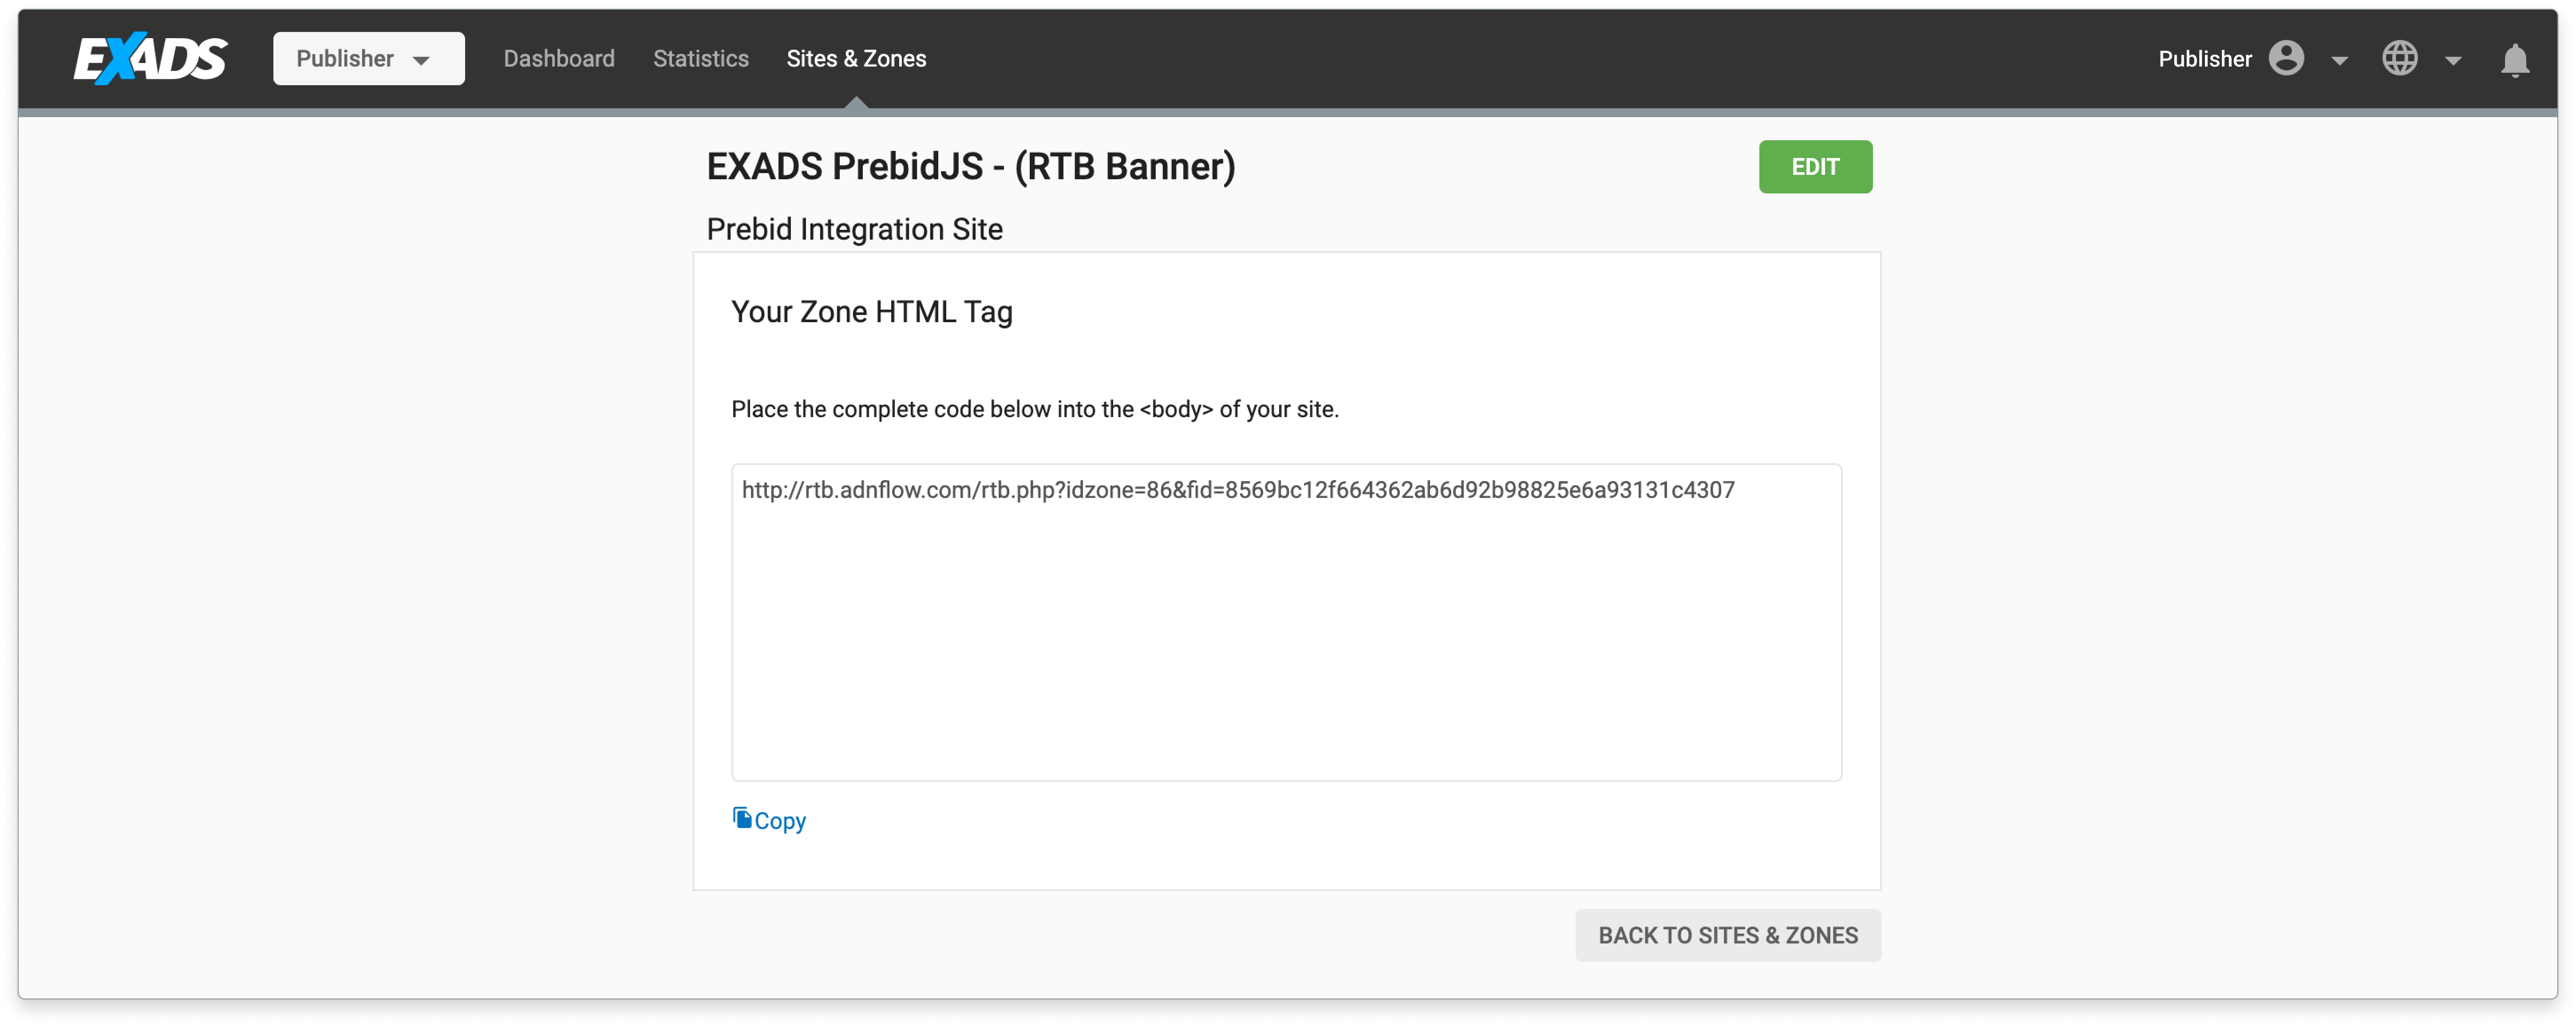
Task: Click the Copy link
Action: pyautogui.click(x=780, y=820)
